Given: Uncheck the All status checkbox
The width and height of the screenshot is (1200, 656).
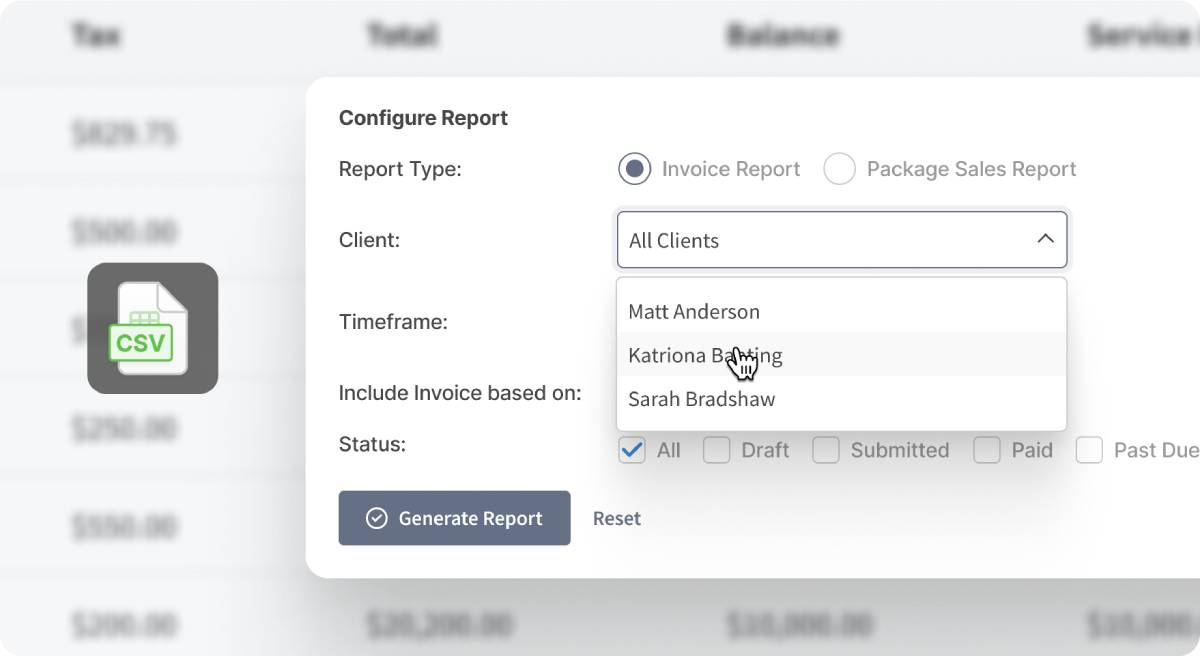Looking at the screenshot, I should click(632, 450).
